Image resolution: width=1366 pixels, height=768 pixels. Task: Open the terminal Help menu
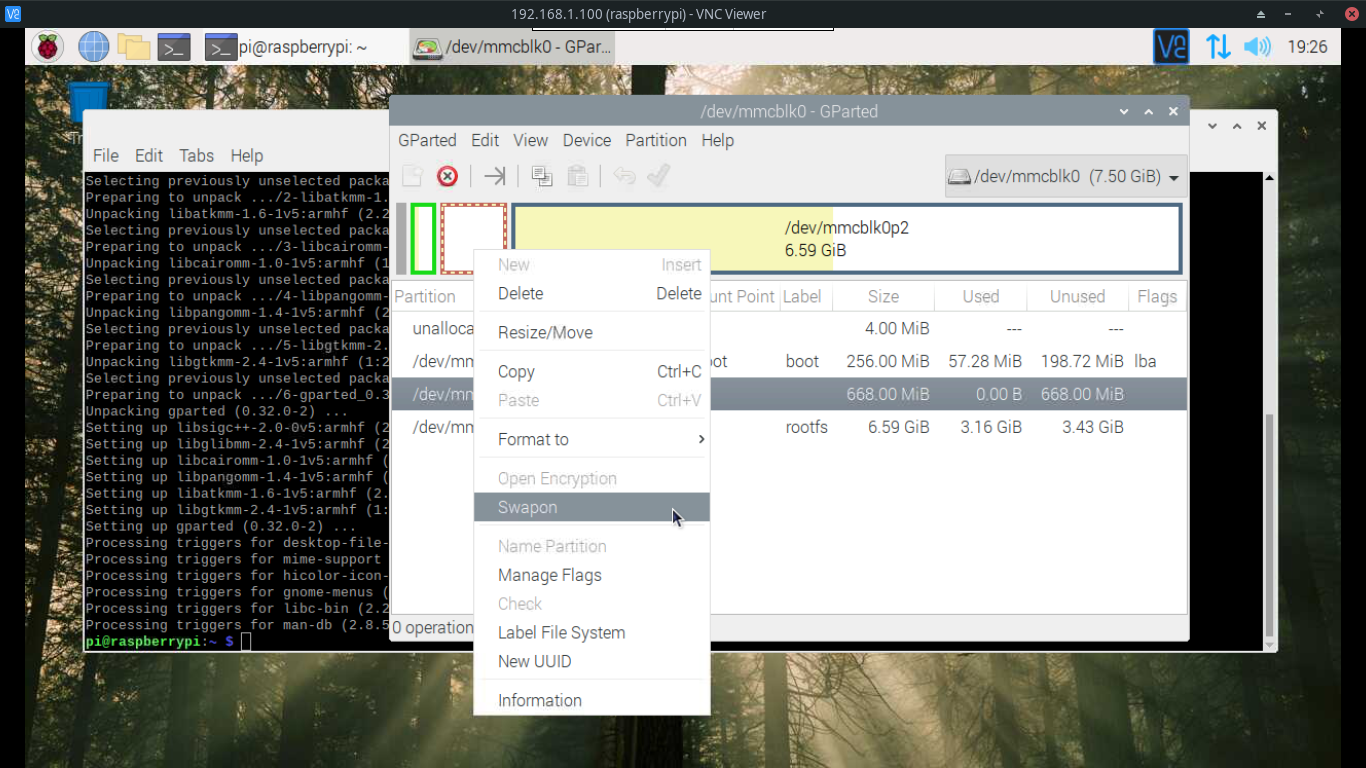point(247,155)
